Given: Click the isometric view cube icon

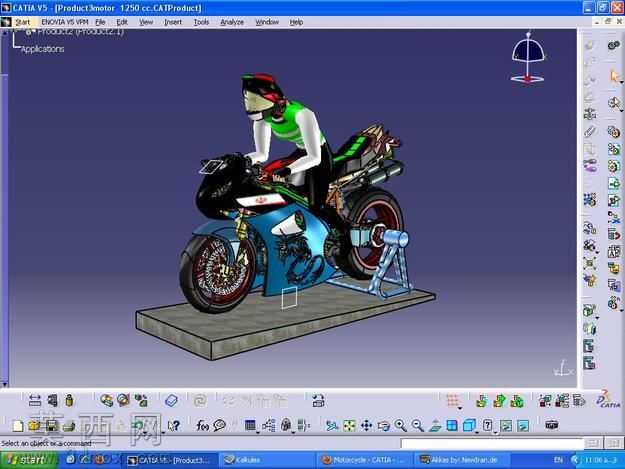Looking at the screenshot, I should [469, 426].
